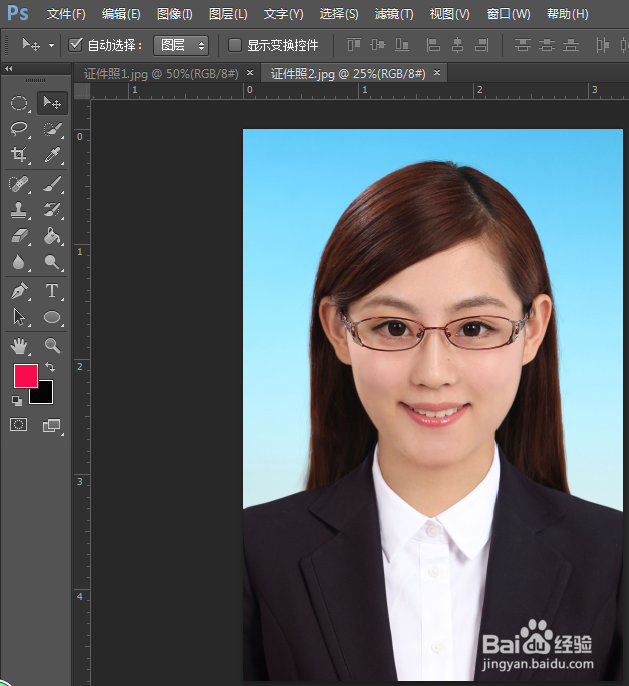Align right edges of layers
Image resolution: width=629 pixels, height=686 pixels.
(x=482, y=45)
